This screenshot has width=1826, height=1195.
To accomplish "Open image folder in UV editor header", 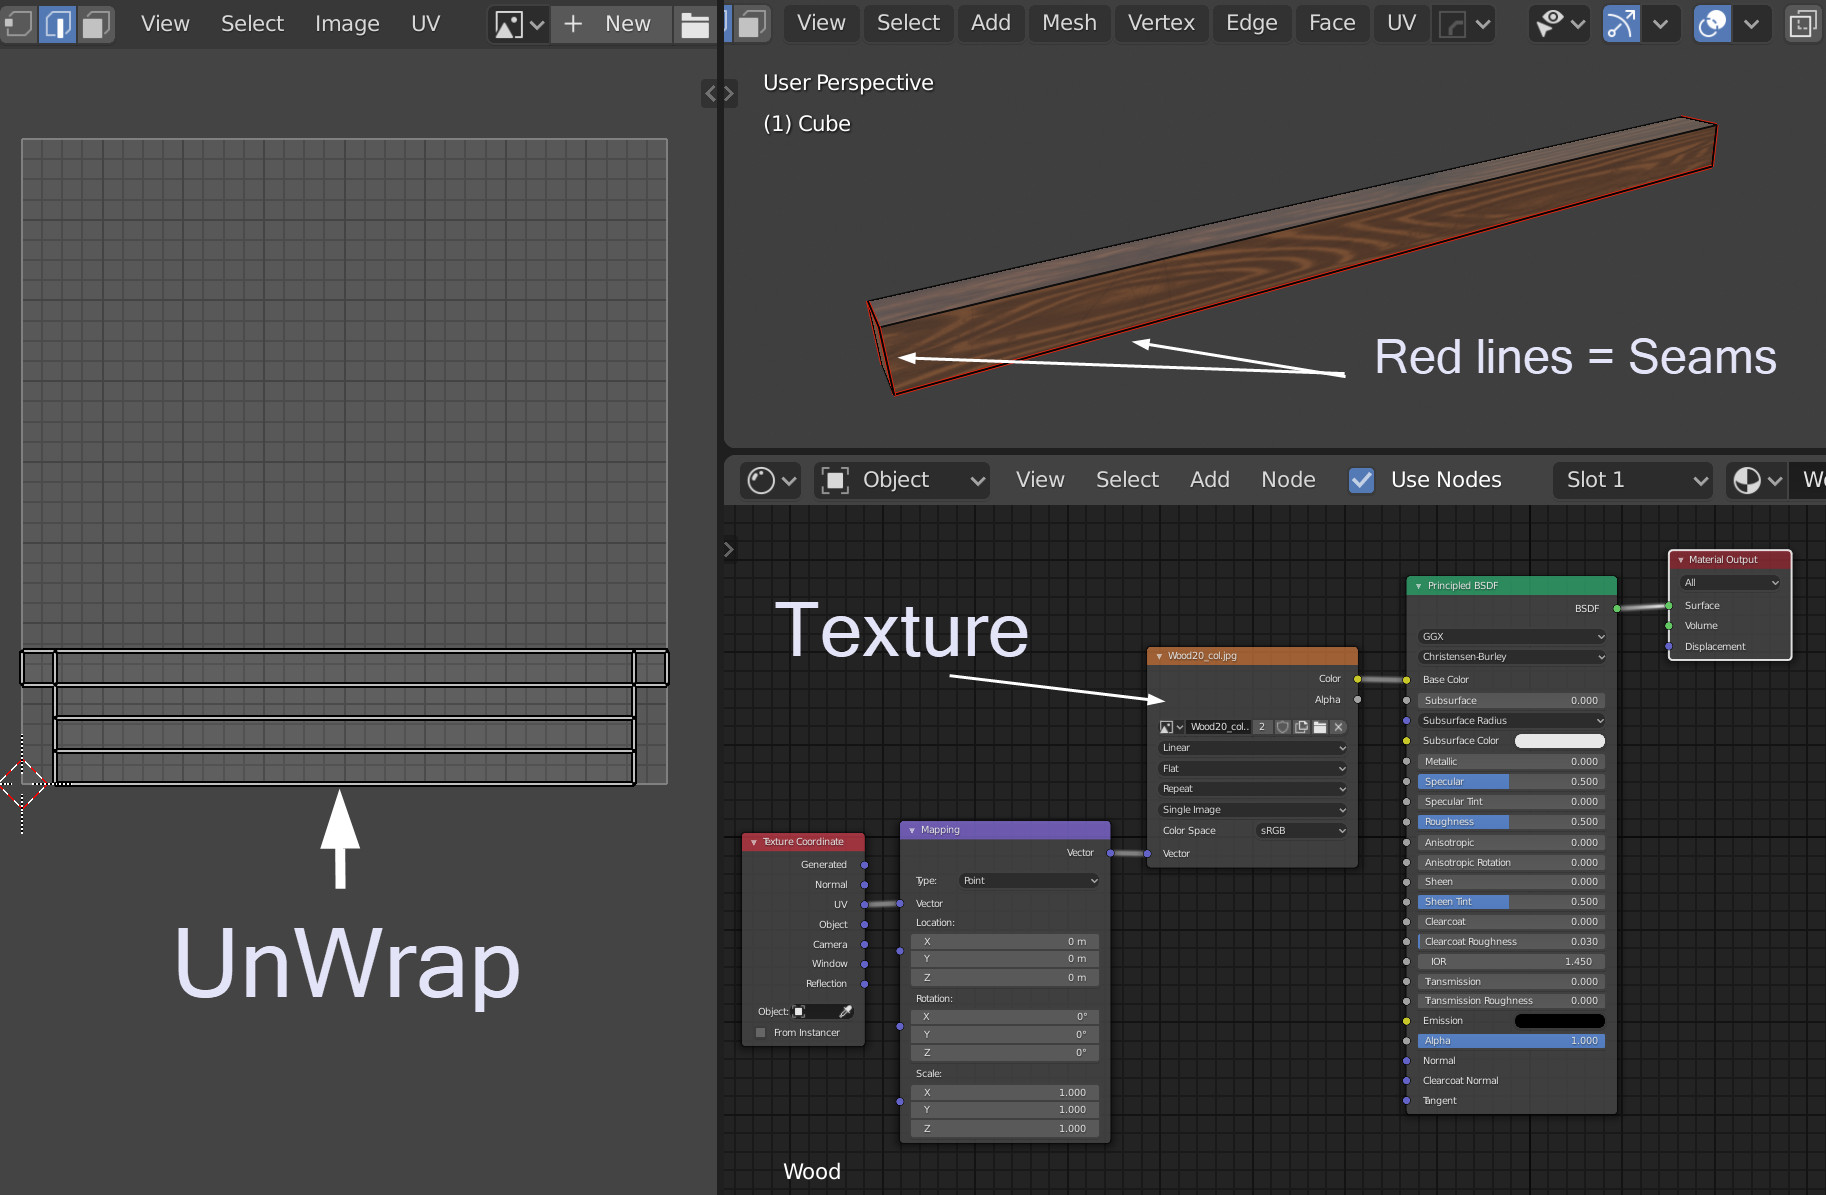I will pyautogui.click(x=694, y=24).
